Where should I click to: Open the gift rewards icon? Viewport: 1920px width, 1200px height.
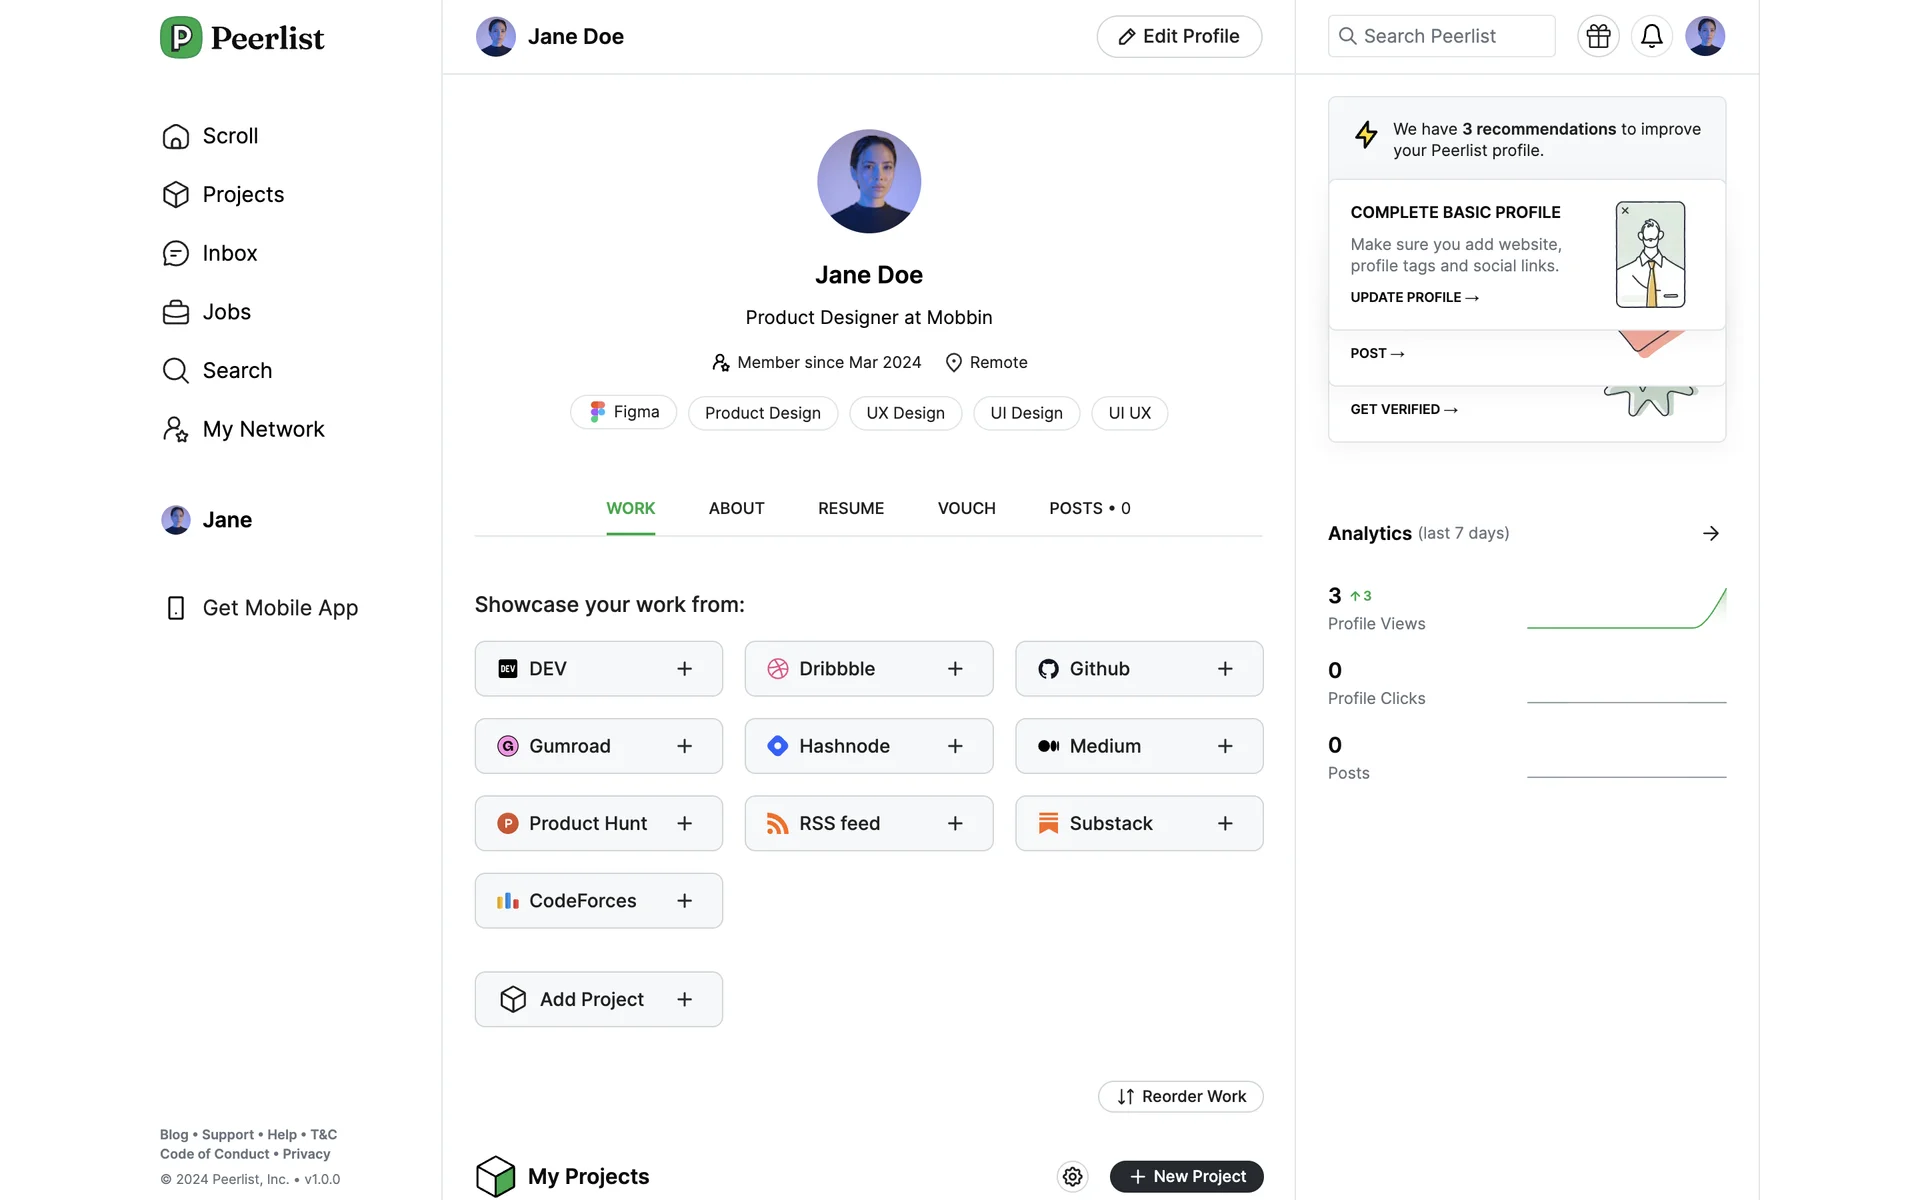pyautogui.click(x=1598, y=36)
